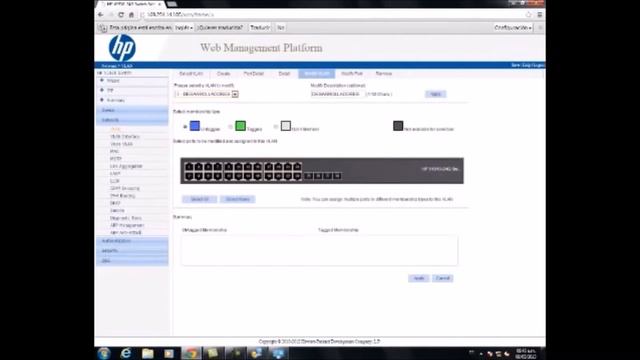640x360 pixels.
Task: Expand the Summary tree item
Action: point(102,100)
